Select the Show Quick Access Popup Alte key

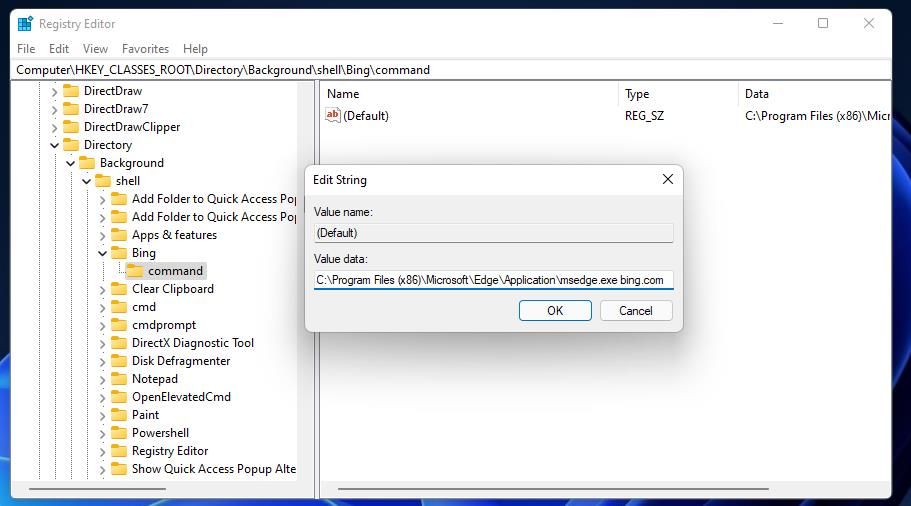214,469
